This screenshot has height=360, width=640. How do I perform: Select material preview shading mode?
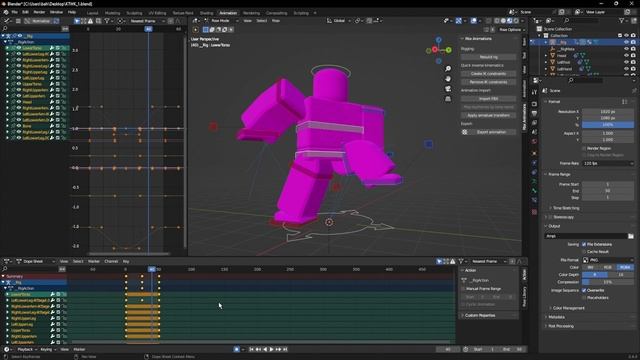pos(509,20)
